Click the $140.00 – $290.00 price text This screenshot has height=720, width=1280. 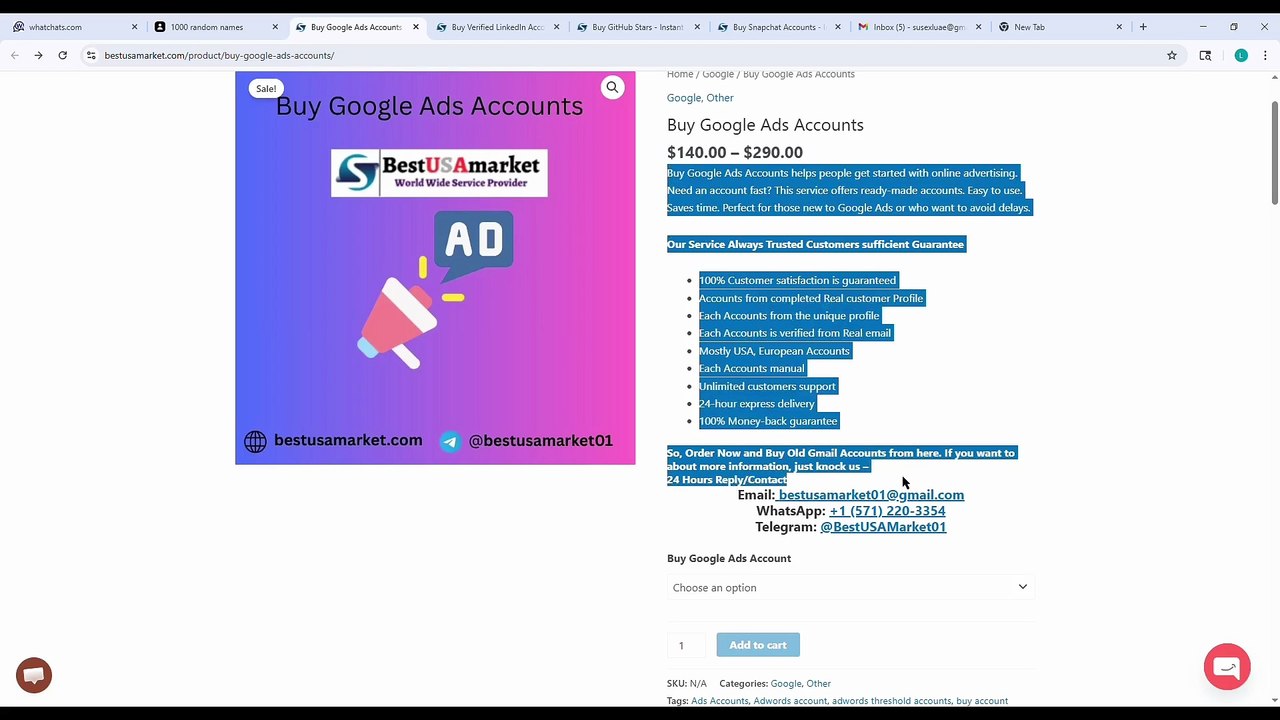click(735, 152)
